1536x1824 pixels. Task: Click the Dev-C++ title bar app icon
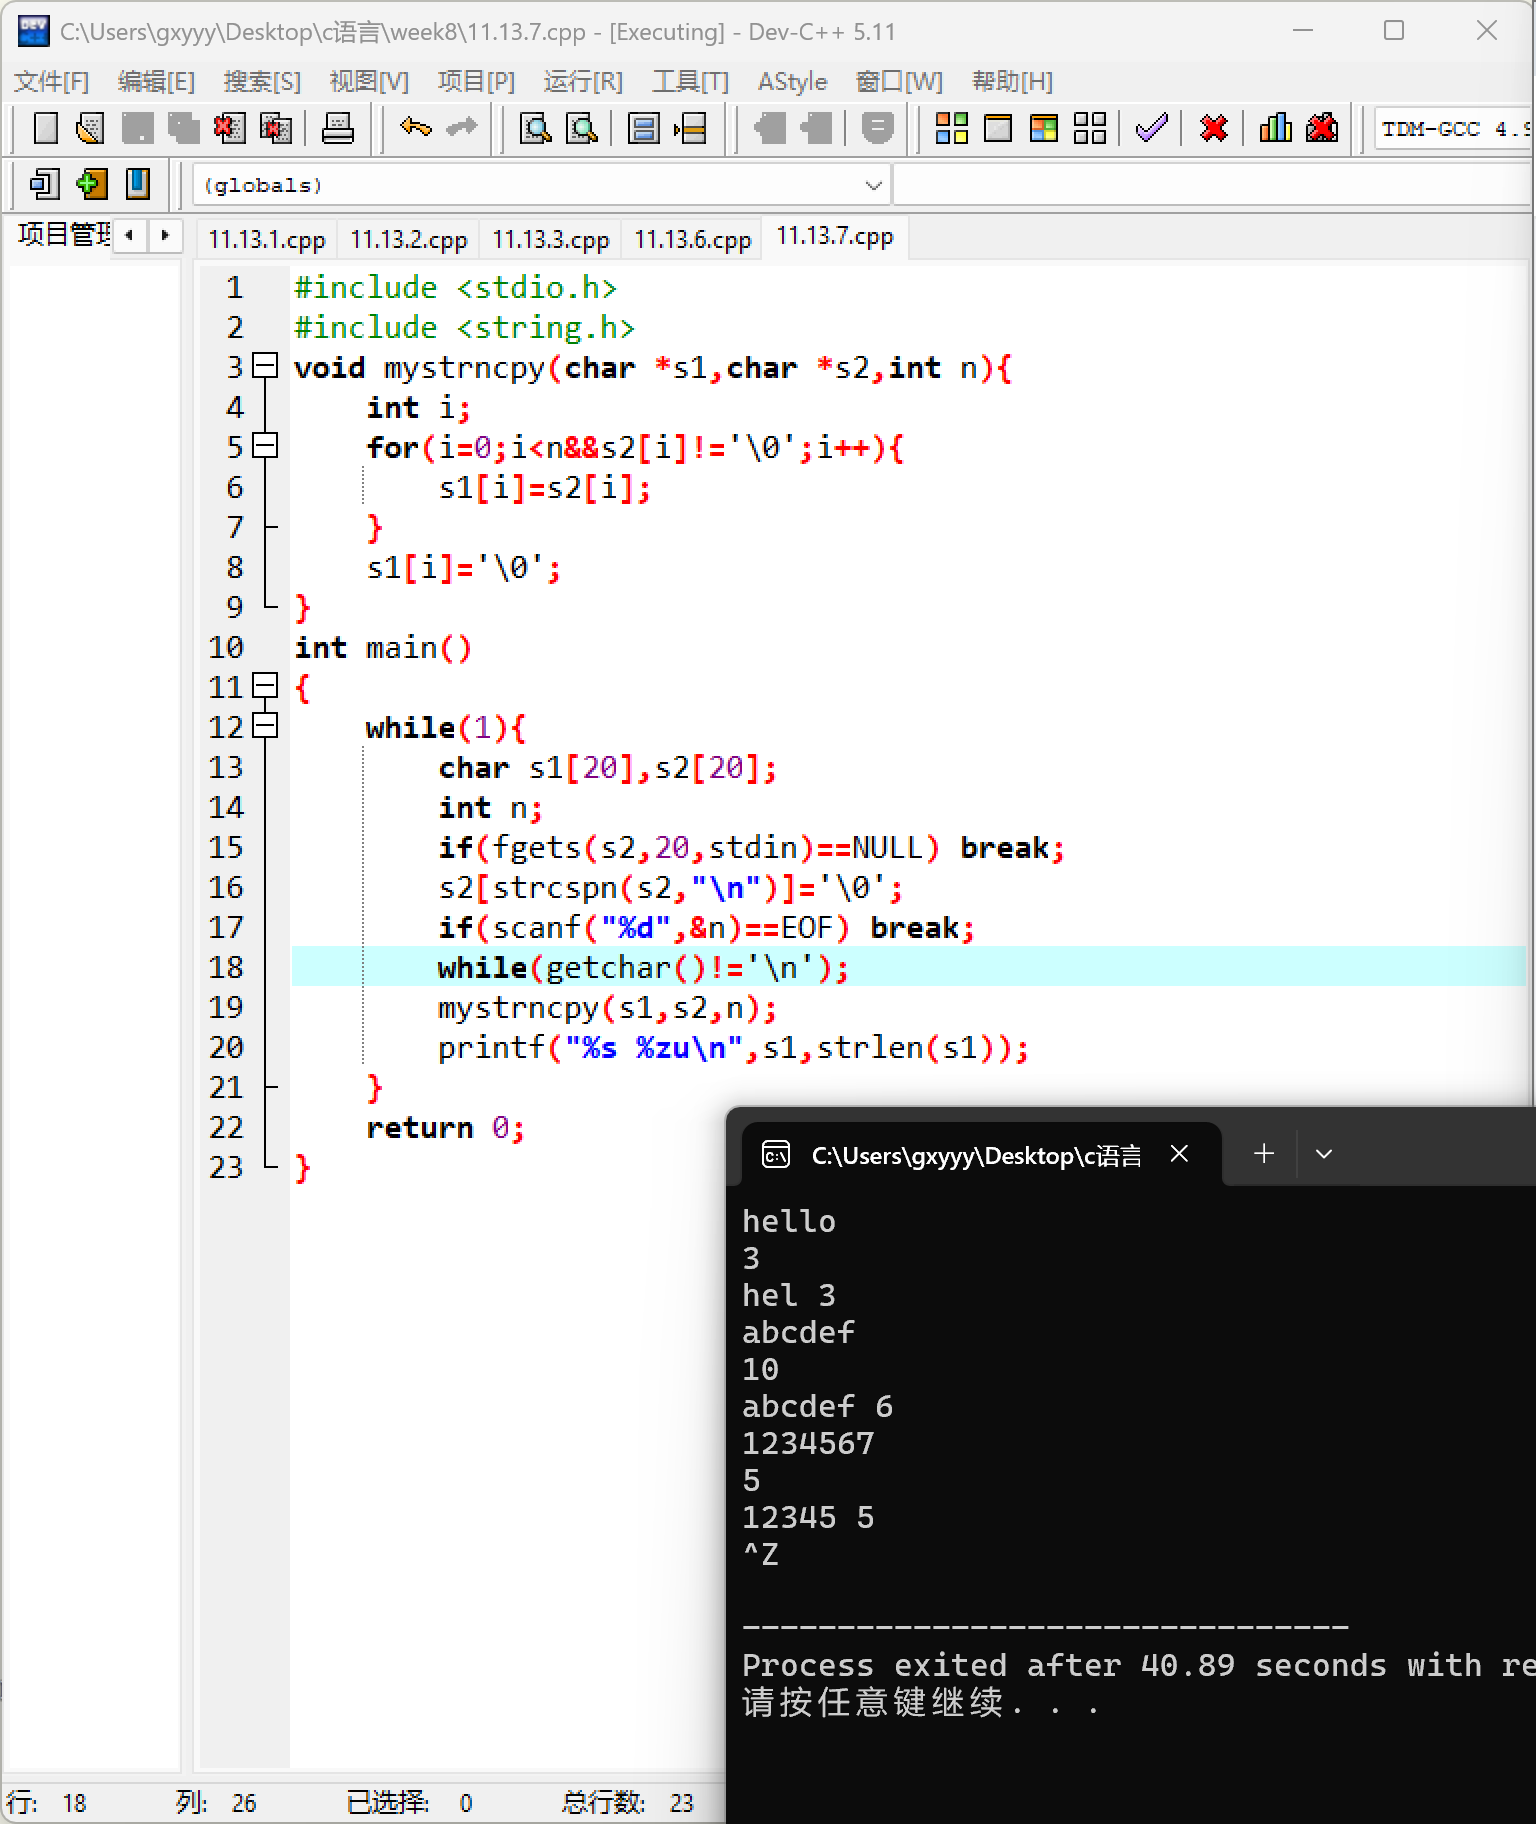(33, 31)
